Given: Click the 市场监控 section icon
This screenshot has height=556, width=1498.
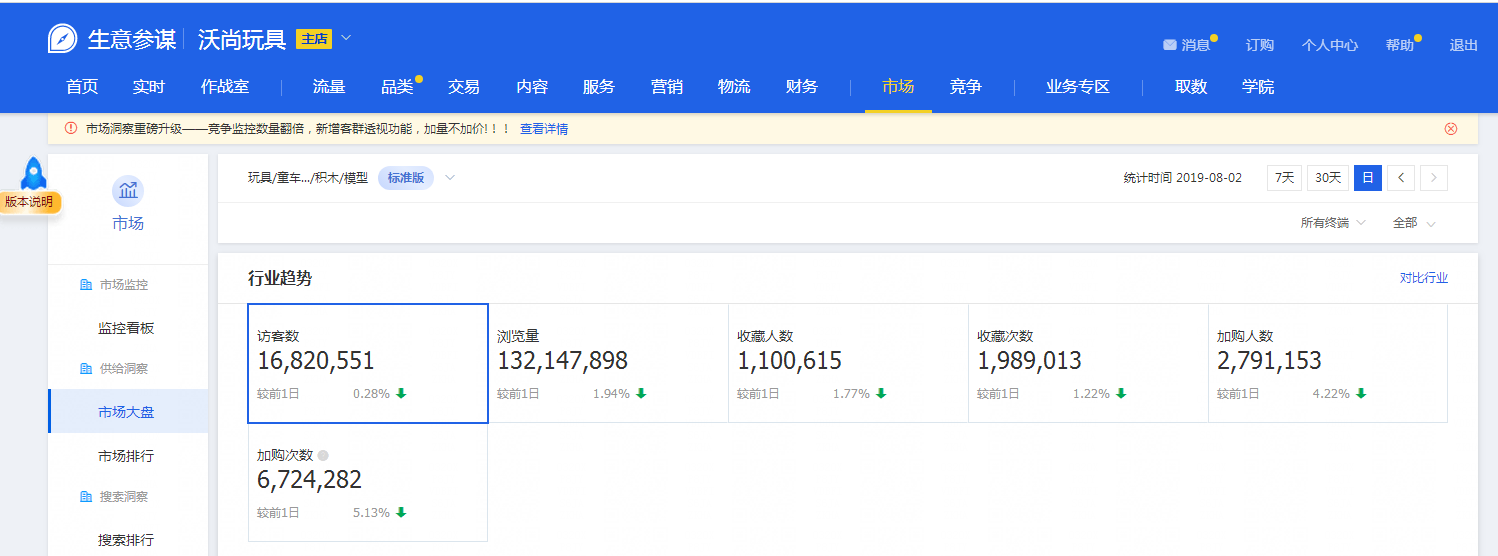Looking at the screenshot, I should [85, 285].
